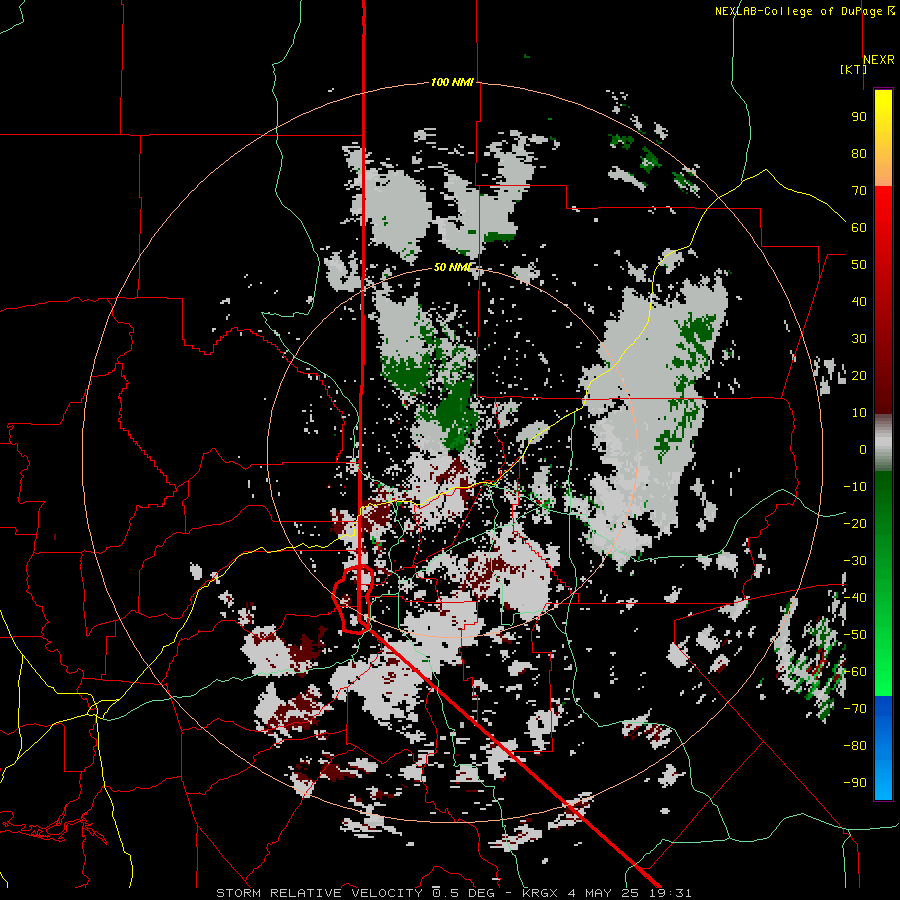Click the -70 value on the velocity scale

tap(855, 709)
